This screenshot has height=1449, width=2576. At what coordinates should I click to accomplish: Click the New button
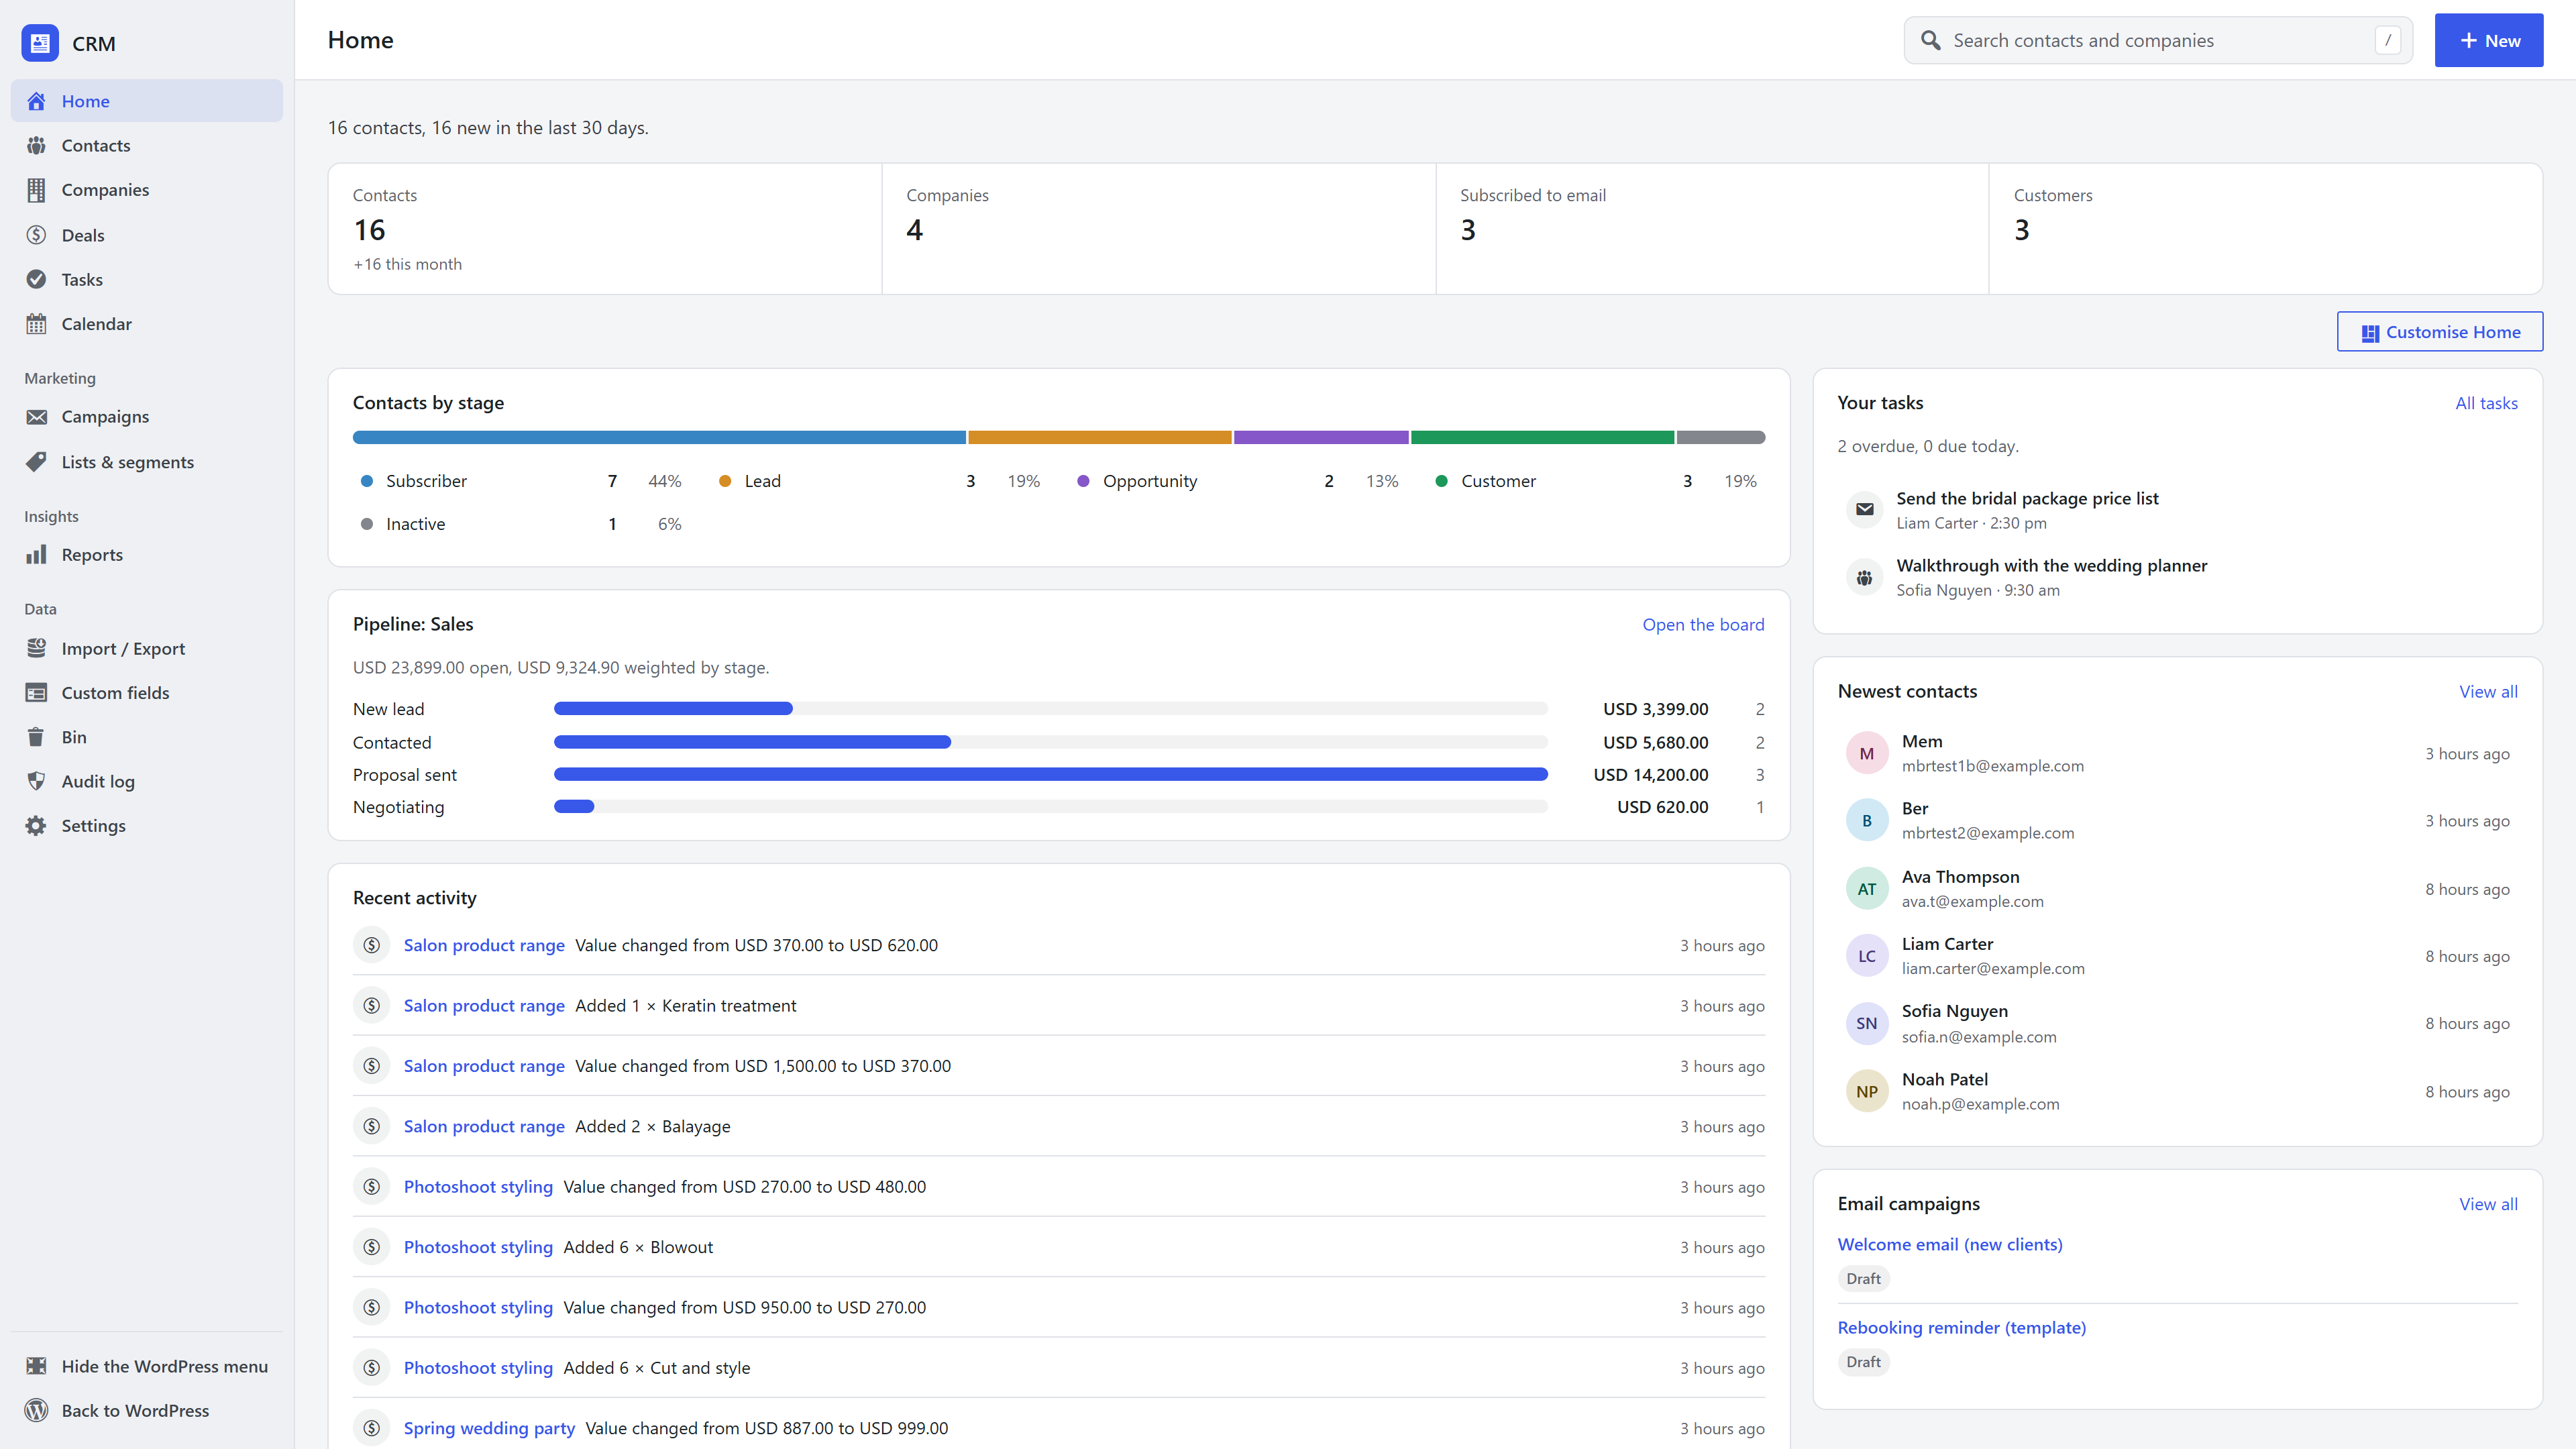click(x=2489, y=40)
